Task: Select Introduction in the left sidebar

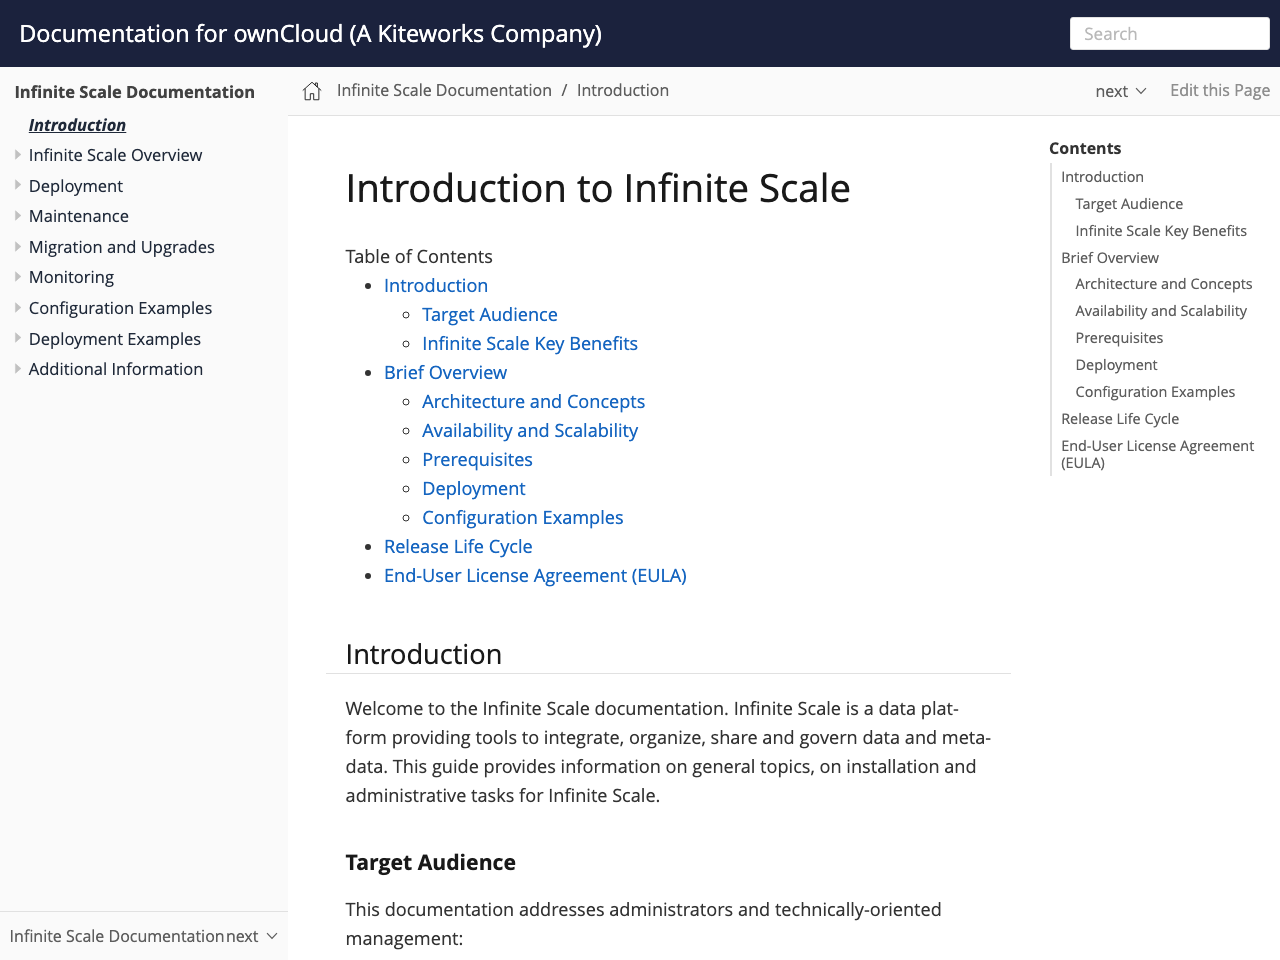Action: [77, 125]
